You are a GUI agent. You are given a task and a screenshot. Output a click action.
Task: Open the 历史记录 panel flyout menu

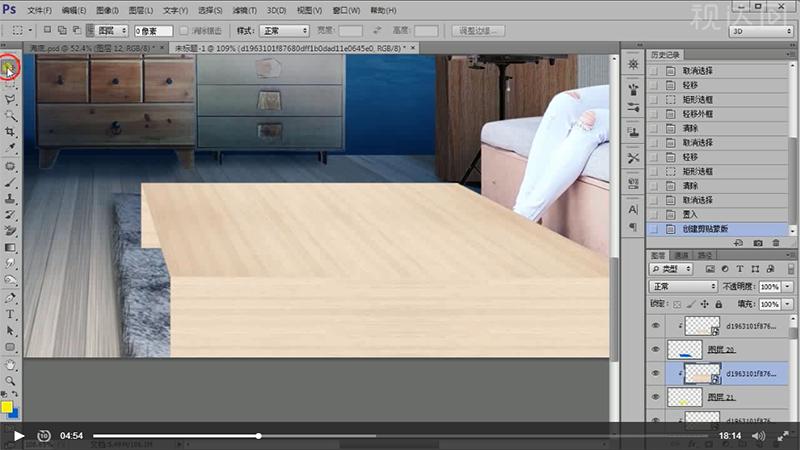791,54
